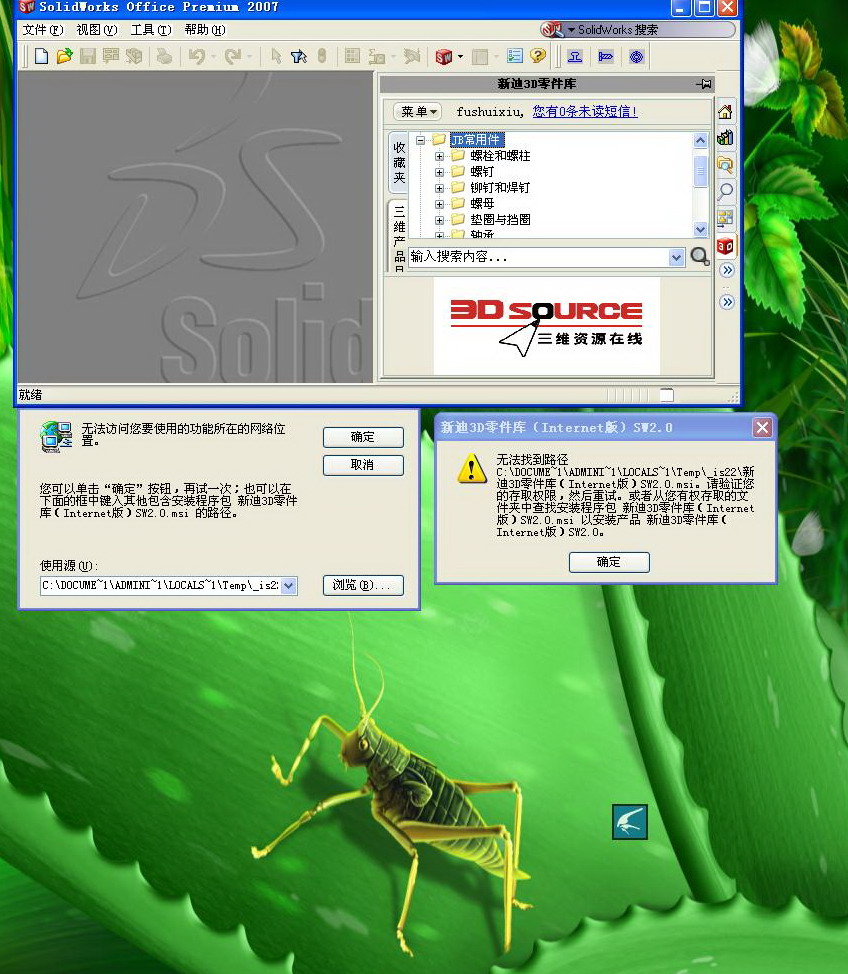Image resolution: width=848 pixels, height=974 pixels.
Task: Click the 使用源 path input field
Action: pyautogui.click(x=160, y=586)
